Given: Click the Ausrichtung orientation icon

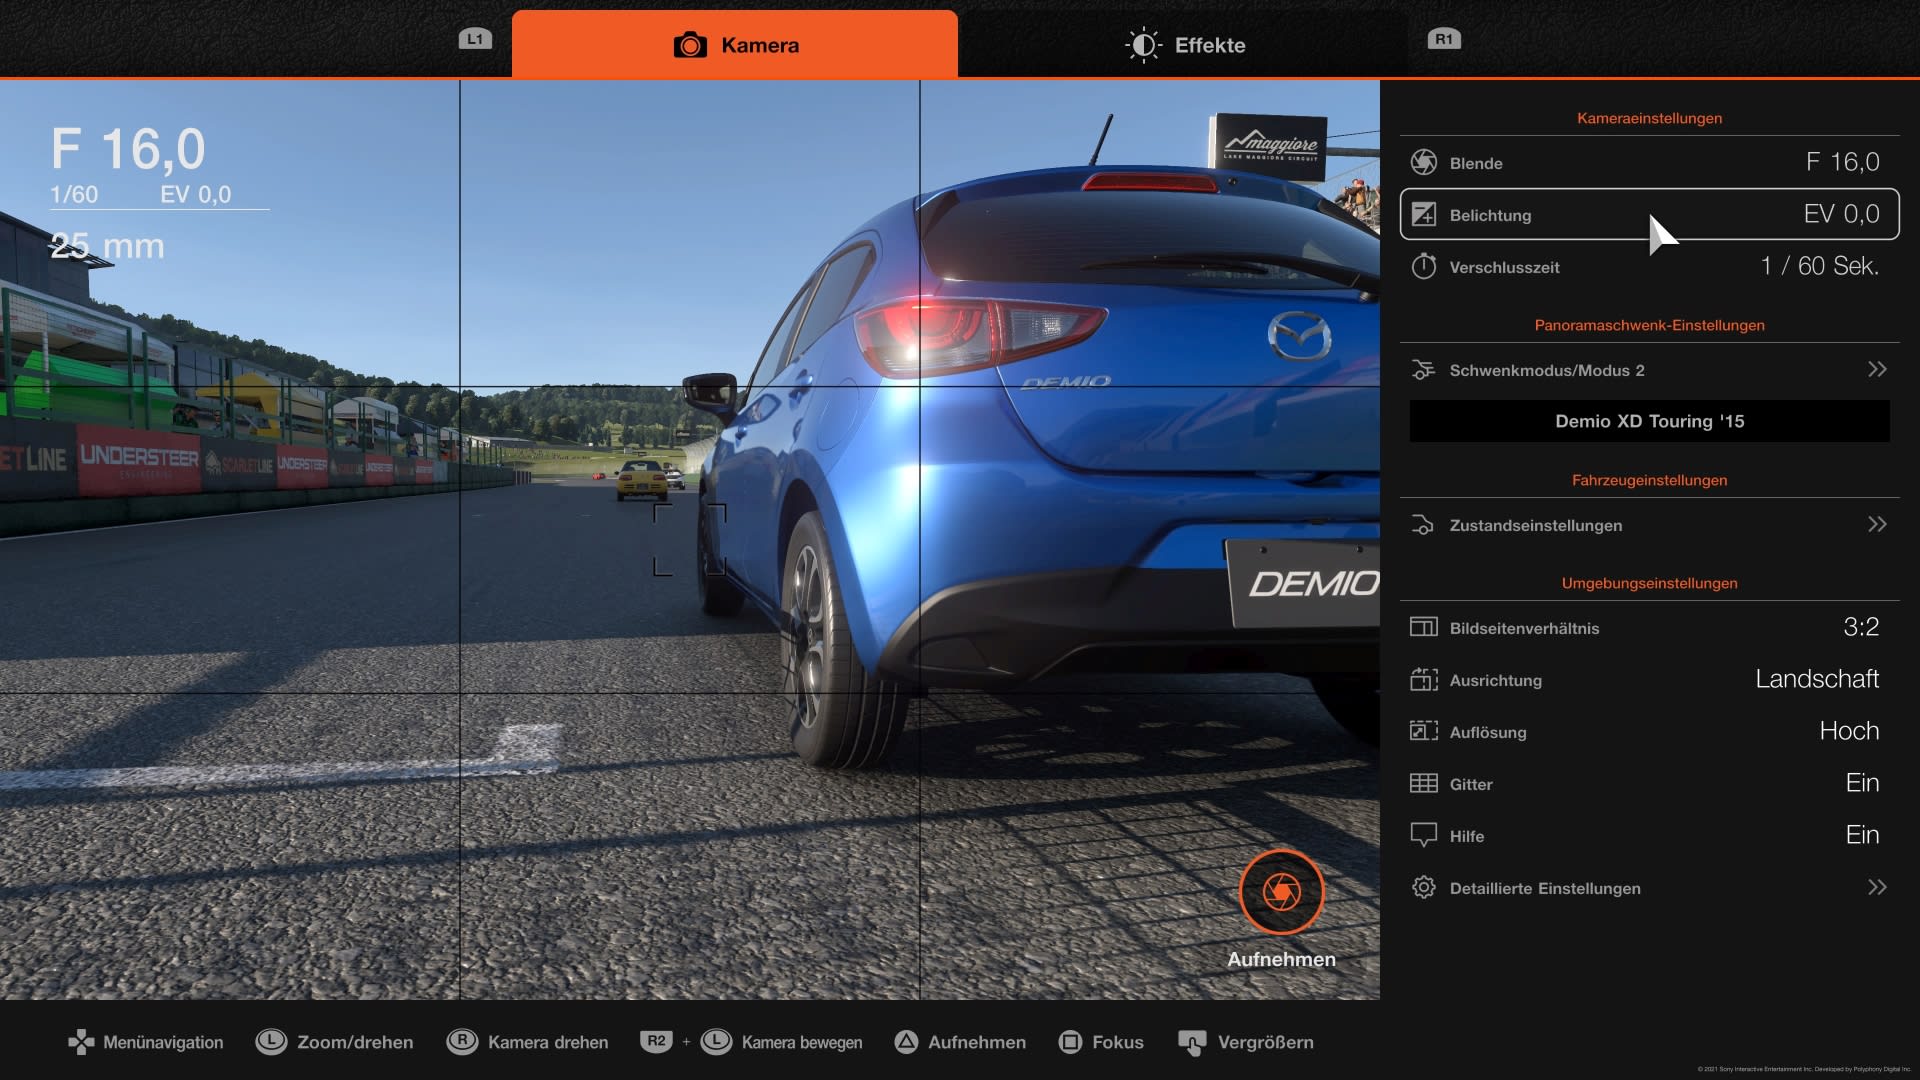Looking at the screenshot, I should point(1423,680).
